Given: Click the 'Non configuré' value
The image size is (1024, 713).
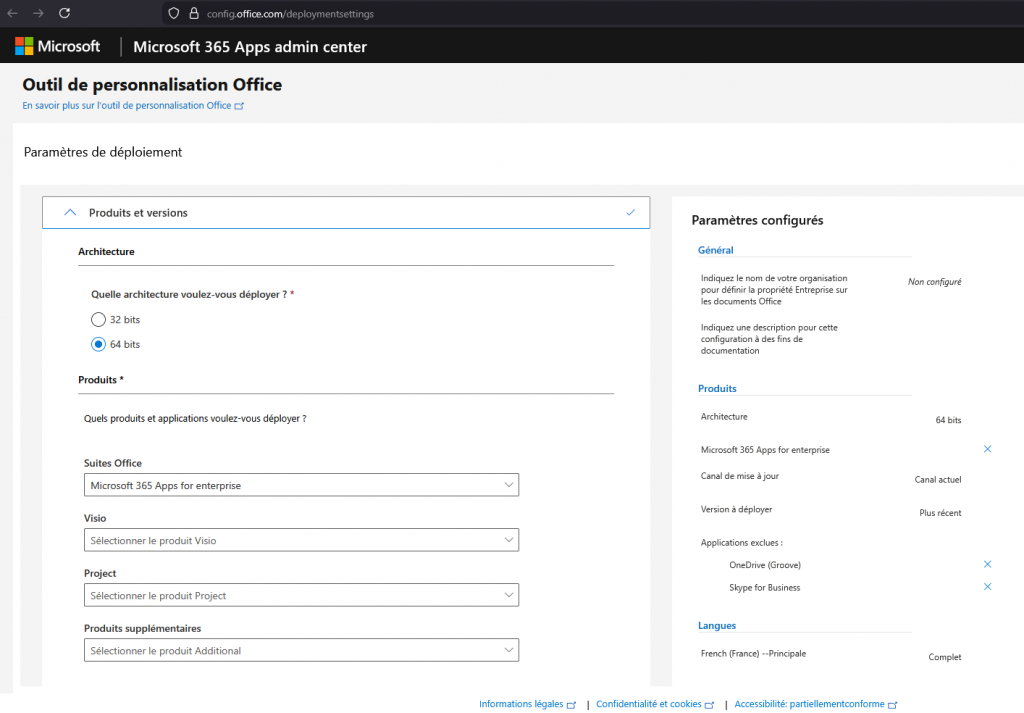Looking at the screenshot, I should [x=935, y=281].
